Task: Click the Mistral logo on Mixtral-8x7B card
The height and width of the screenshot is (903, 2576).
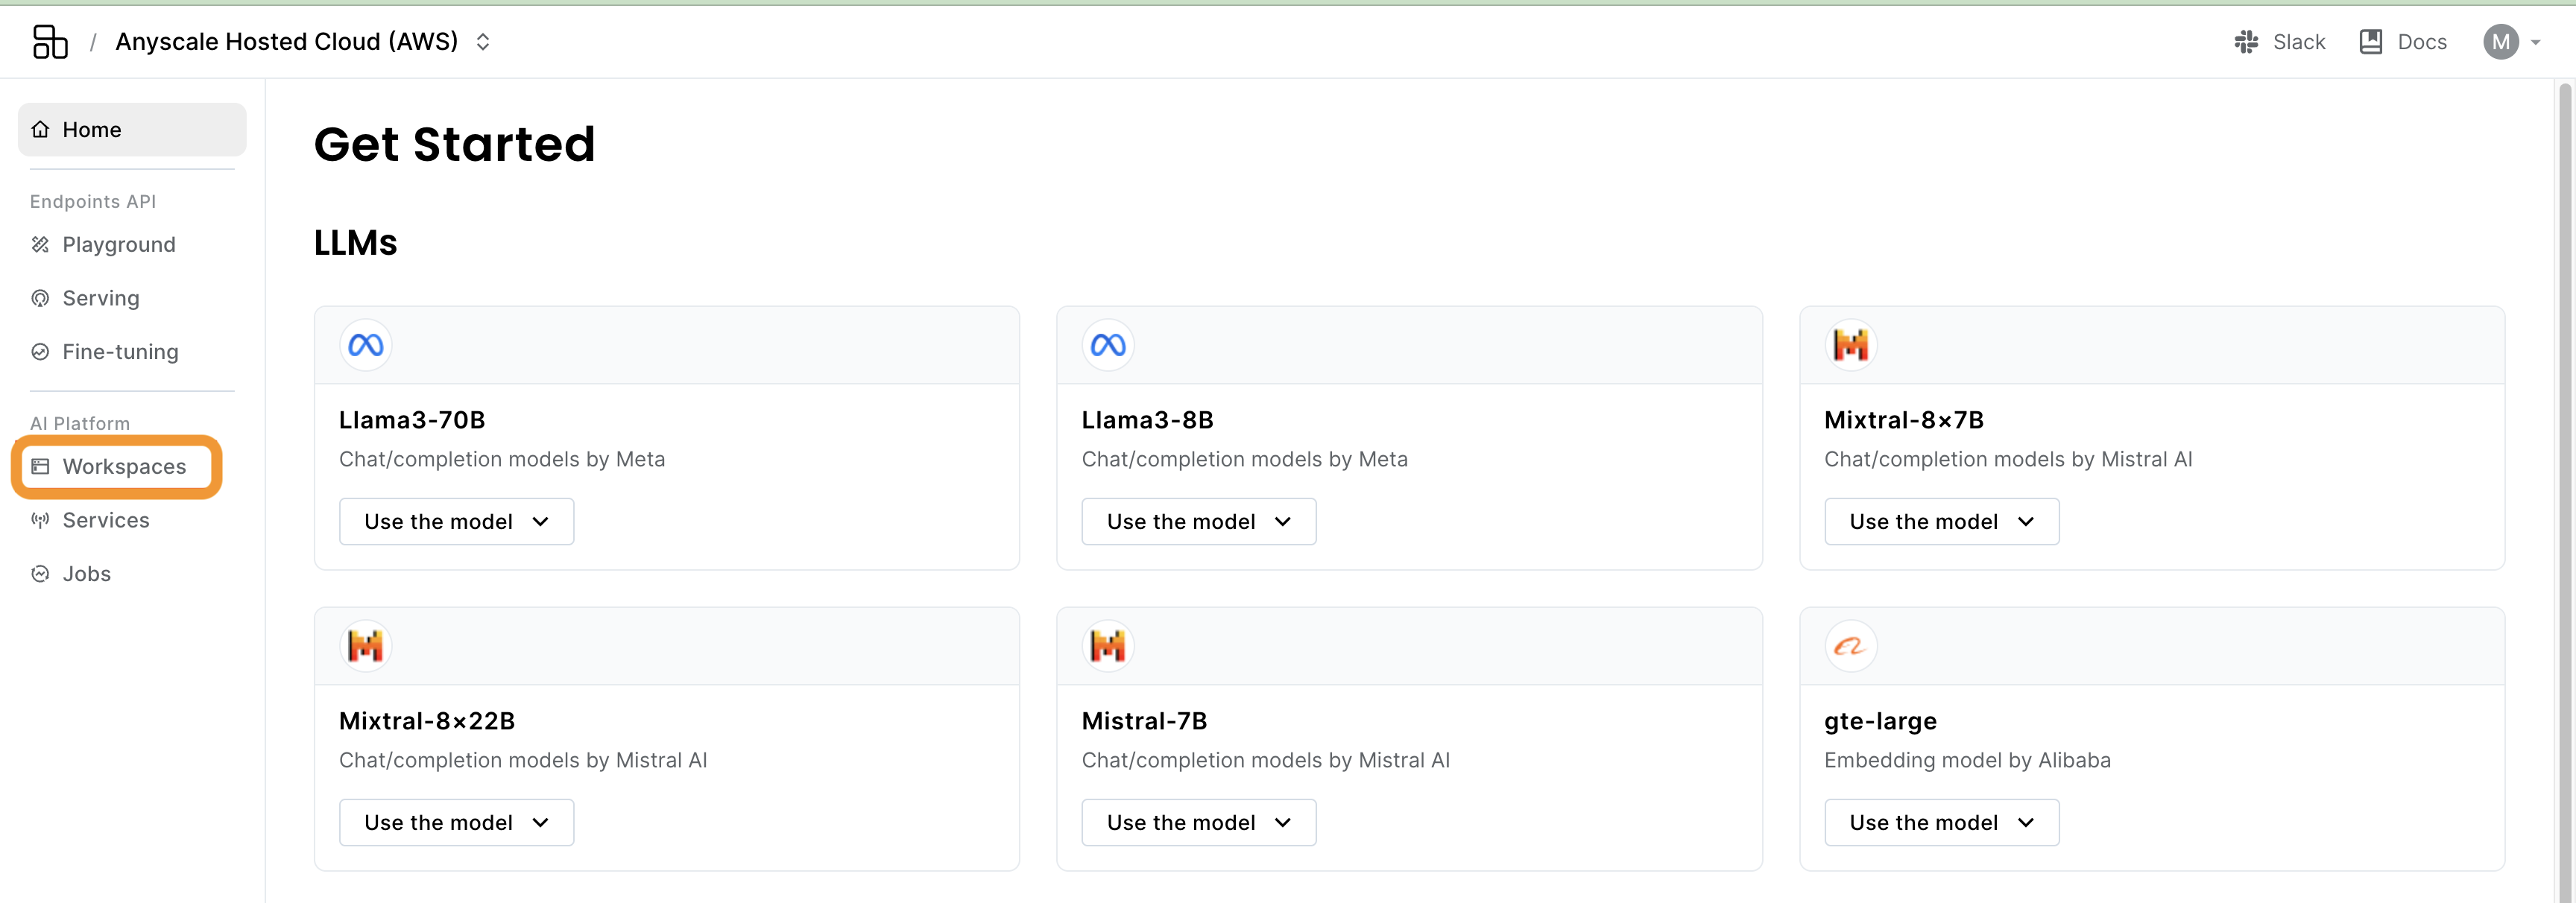Action: (1850, 345)
